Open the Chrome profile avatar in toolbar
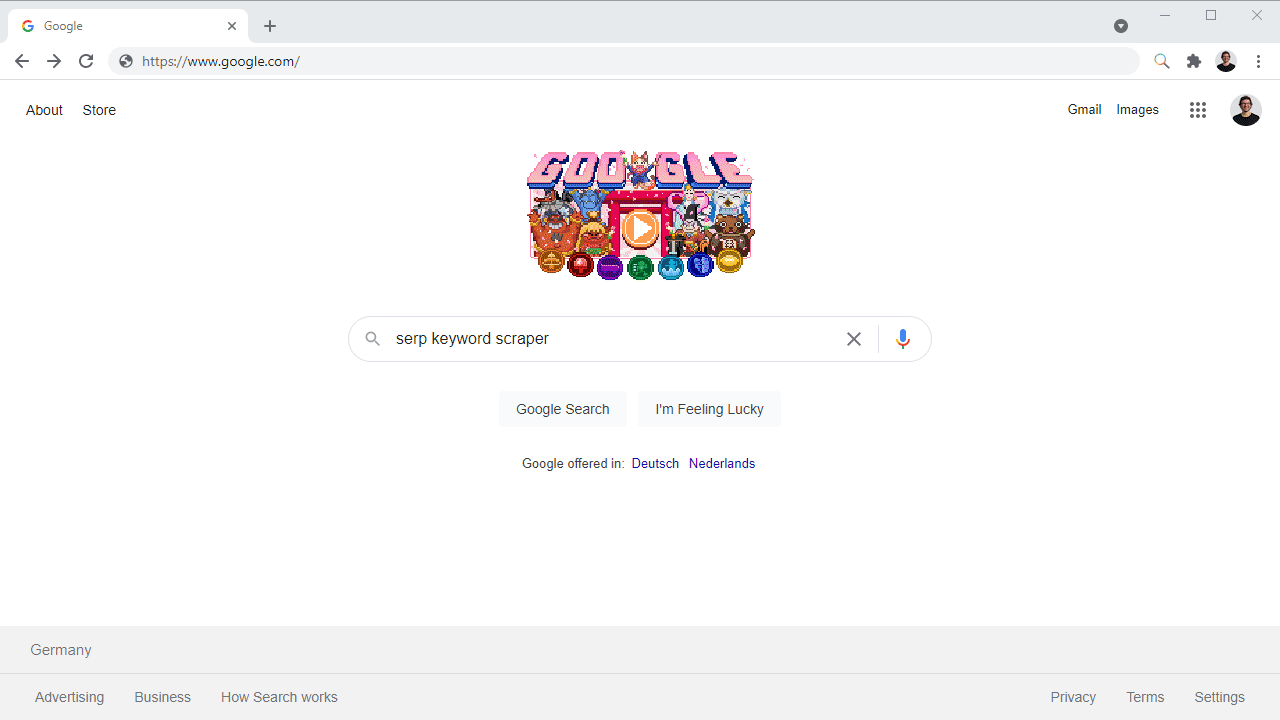 tap(1226, 61)
